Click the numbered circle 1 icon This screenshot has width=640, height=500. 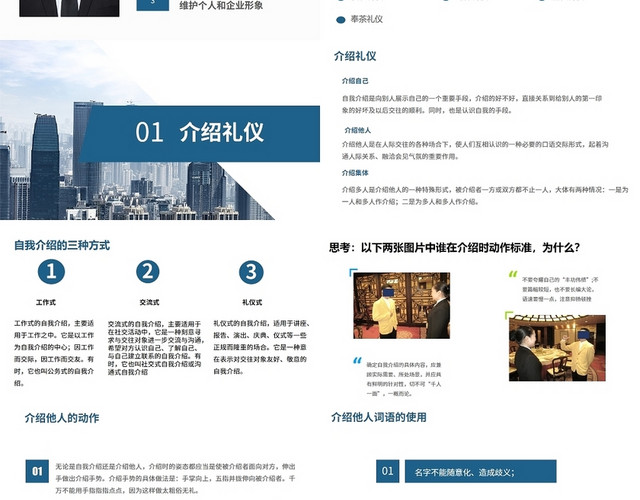(51, 272)
